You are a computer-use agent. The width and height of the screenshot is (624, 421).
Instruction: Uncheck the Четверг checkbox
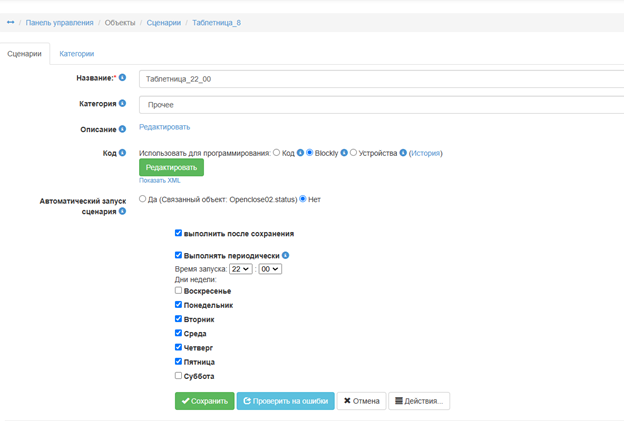[178, 347]
